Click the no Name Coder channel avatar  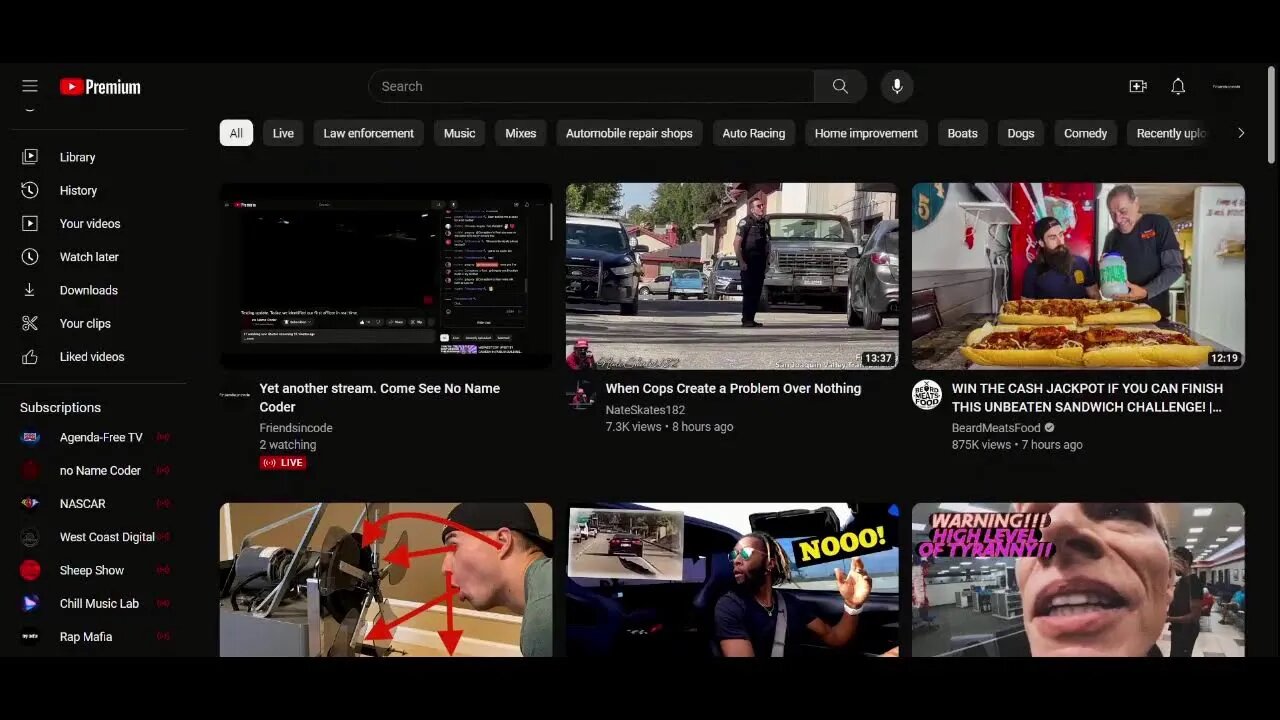pyautogui.click(x=30, y=470)
